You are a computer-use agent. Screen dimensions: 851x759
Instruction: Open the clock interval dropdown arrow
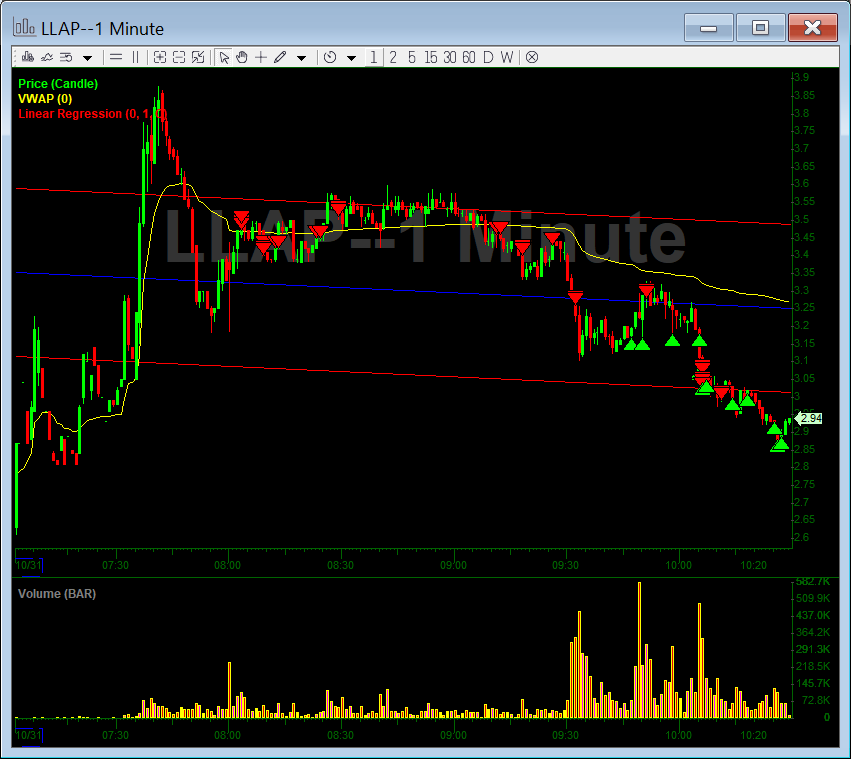[x=351, y=57]
